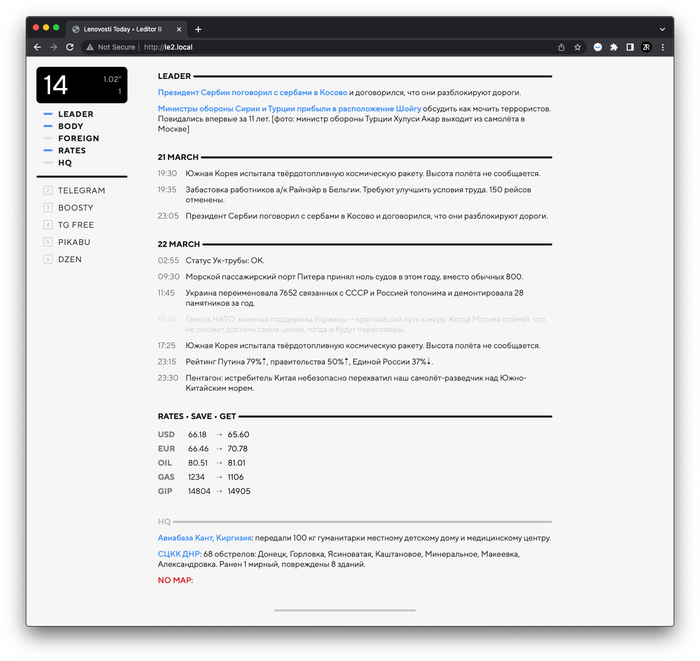Click the red NO MAP label
The height and width of the screenshot is (661, 700).
[175, 580]
